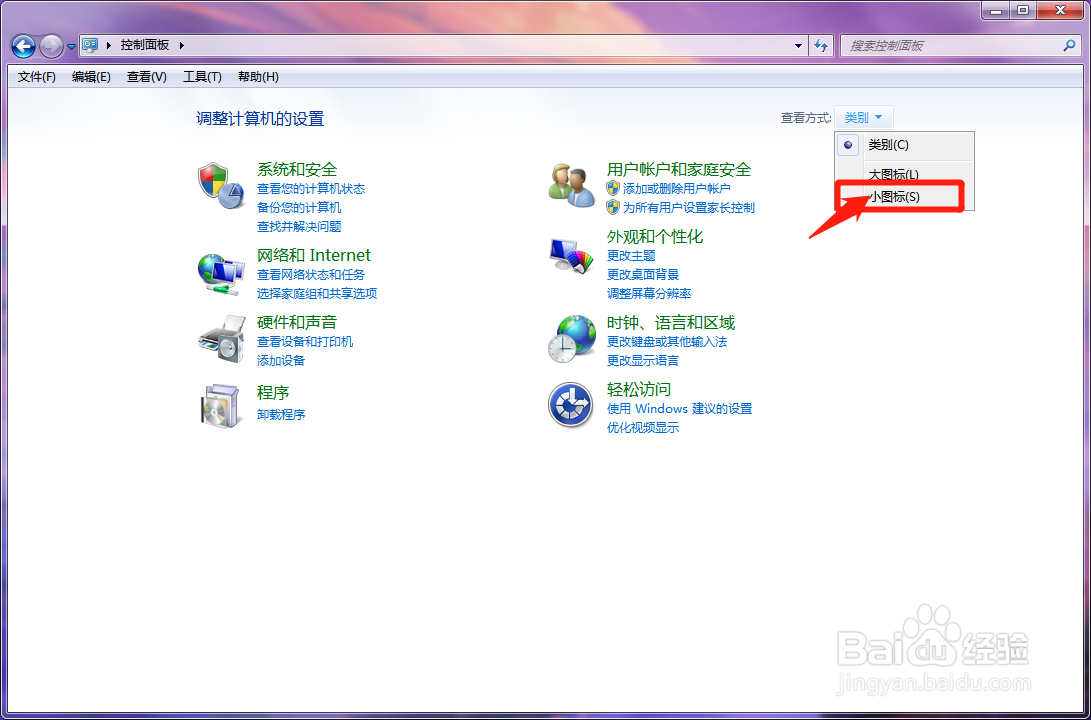The height and width of the screenshot is (720, 1091).
Task: Click the User Accounts people icon
Action: [572, 186]
